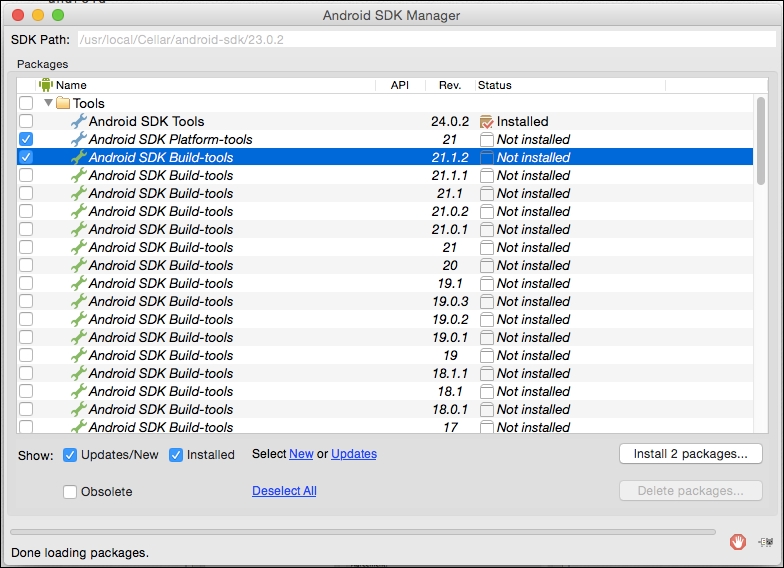Select the Build-tools row with revision 19.0.2

pos(385,320)
